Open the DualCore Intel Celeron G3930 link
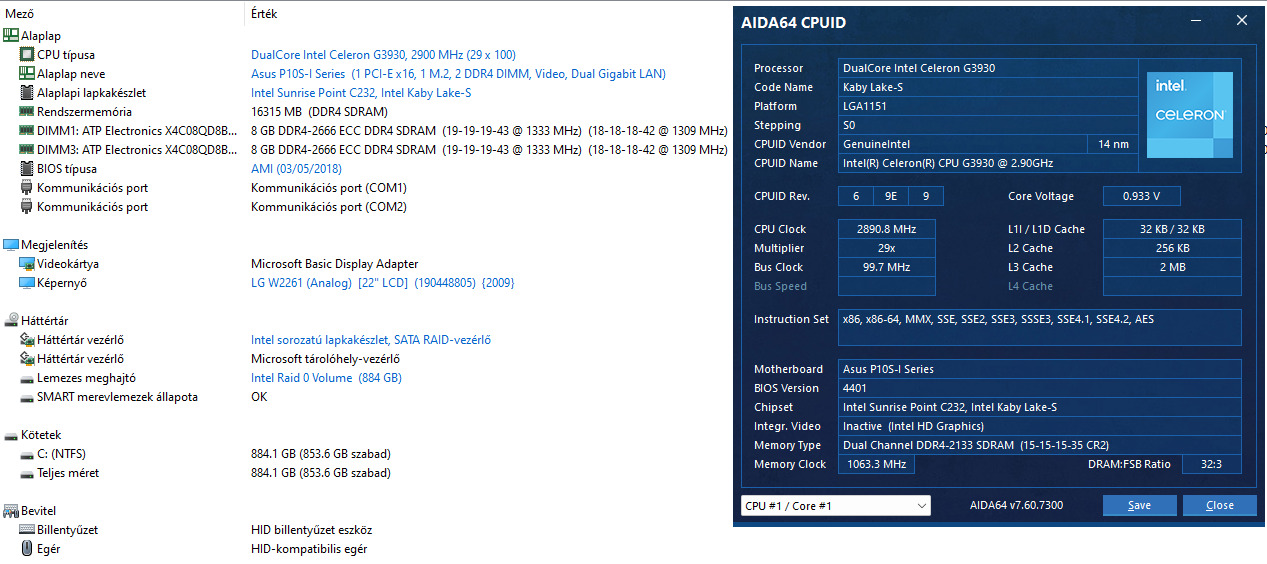The image size is (1267, 564). coord(384,55)
